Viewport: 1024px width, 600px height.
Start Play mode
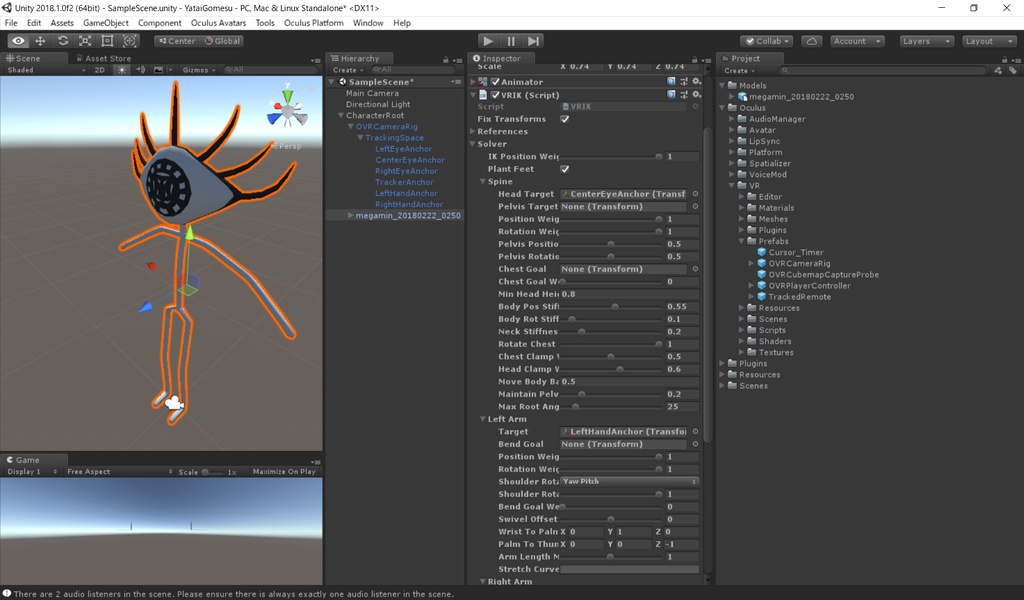pos(488,41)
